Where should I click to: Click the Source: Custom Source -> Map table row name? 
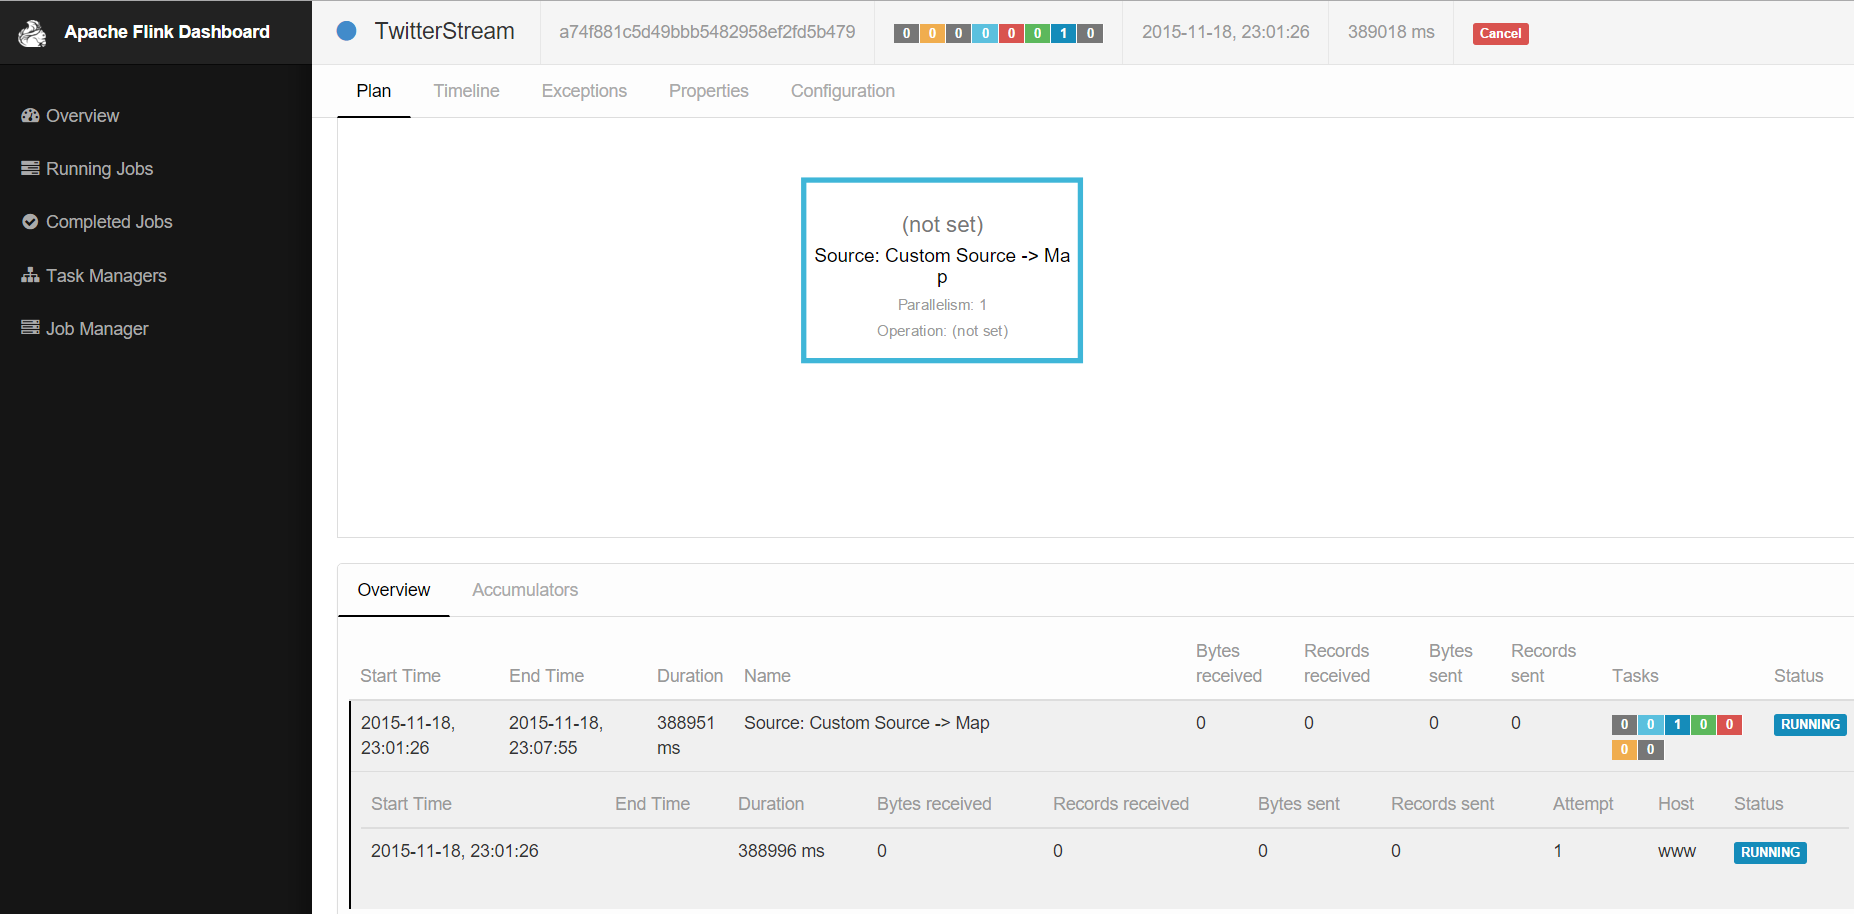[866, 723]
